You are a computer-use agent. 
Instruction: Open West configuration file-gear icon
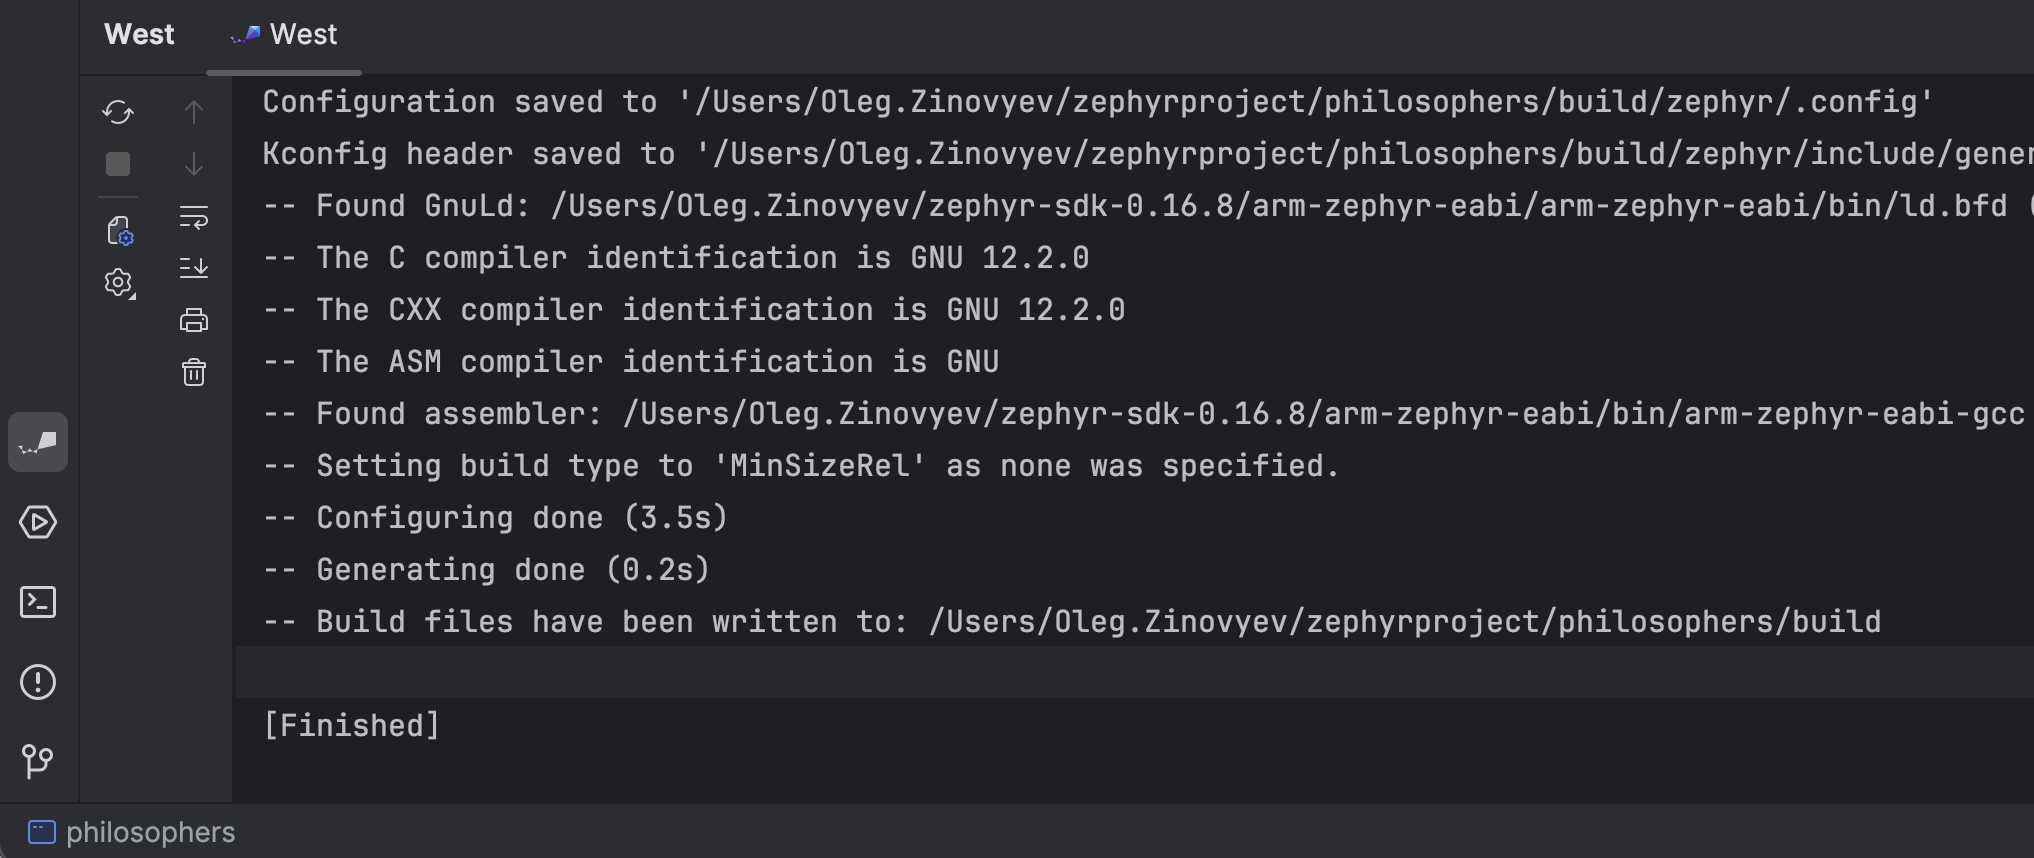(x=119, y=231)
